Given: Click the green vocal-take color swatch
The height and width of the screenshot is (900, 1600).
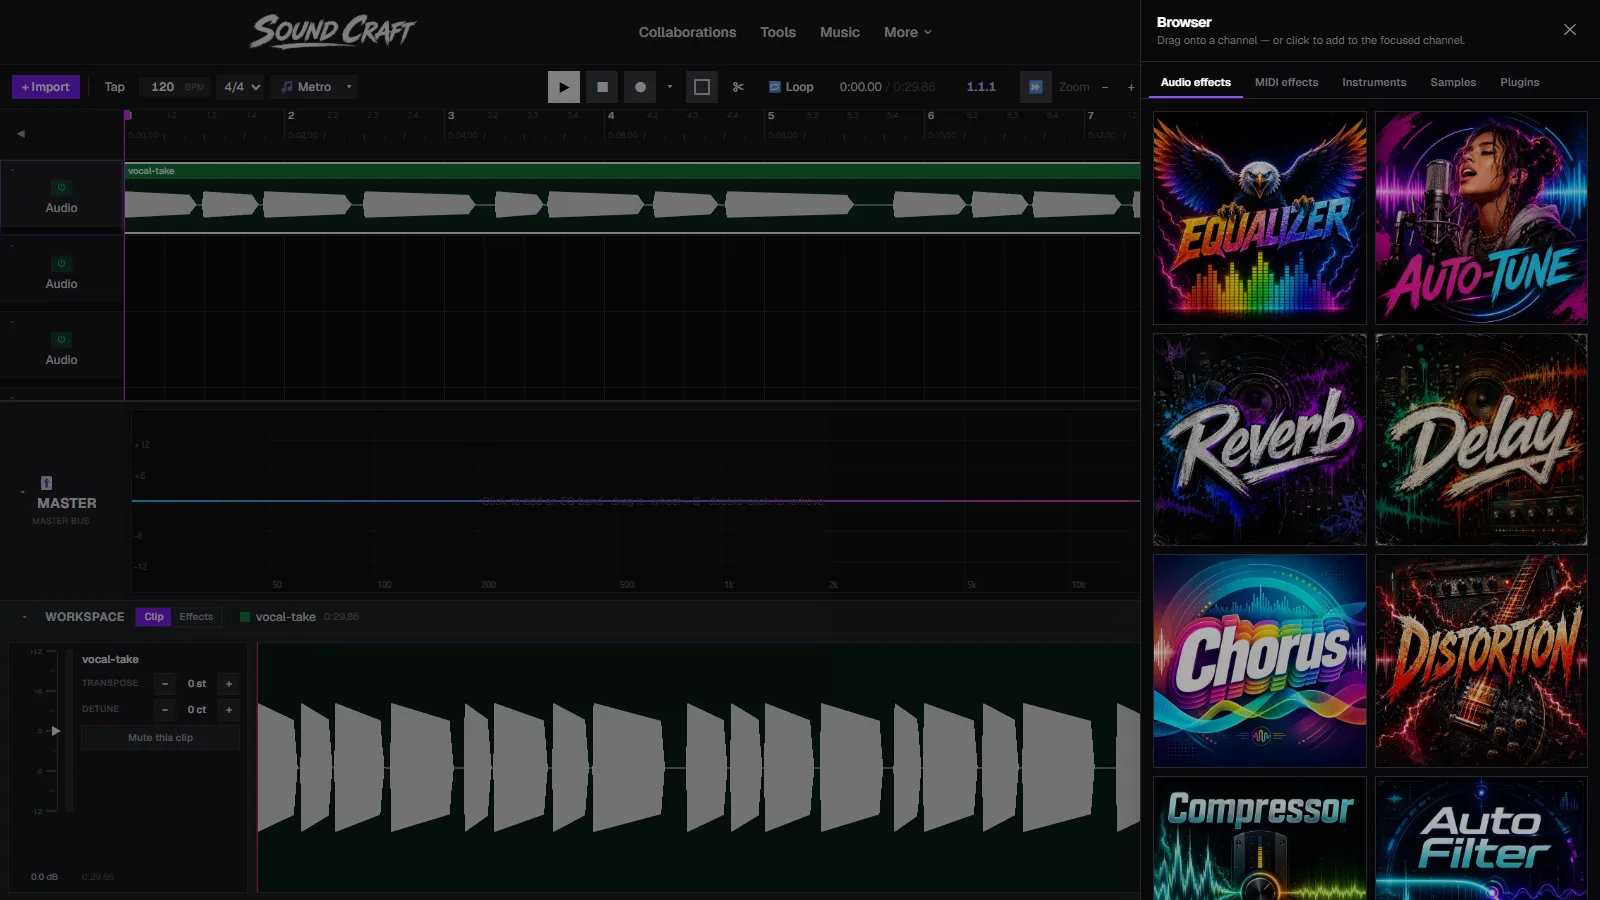Looking at the screenshot, I should [x=245, y=617].
